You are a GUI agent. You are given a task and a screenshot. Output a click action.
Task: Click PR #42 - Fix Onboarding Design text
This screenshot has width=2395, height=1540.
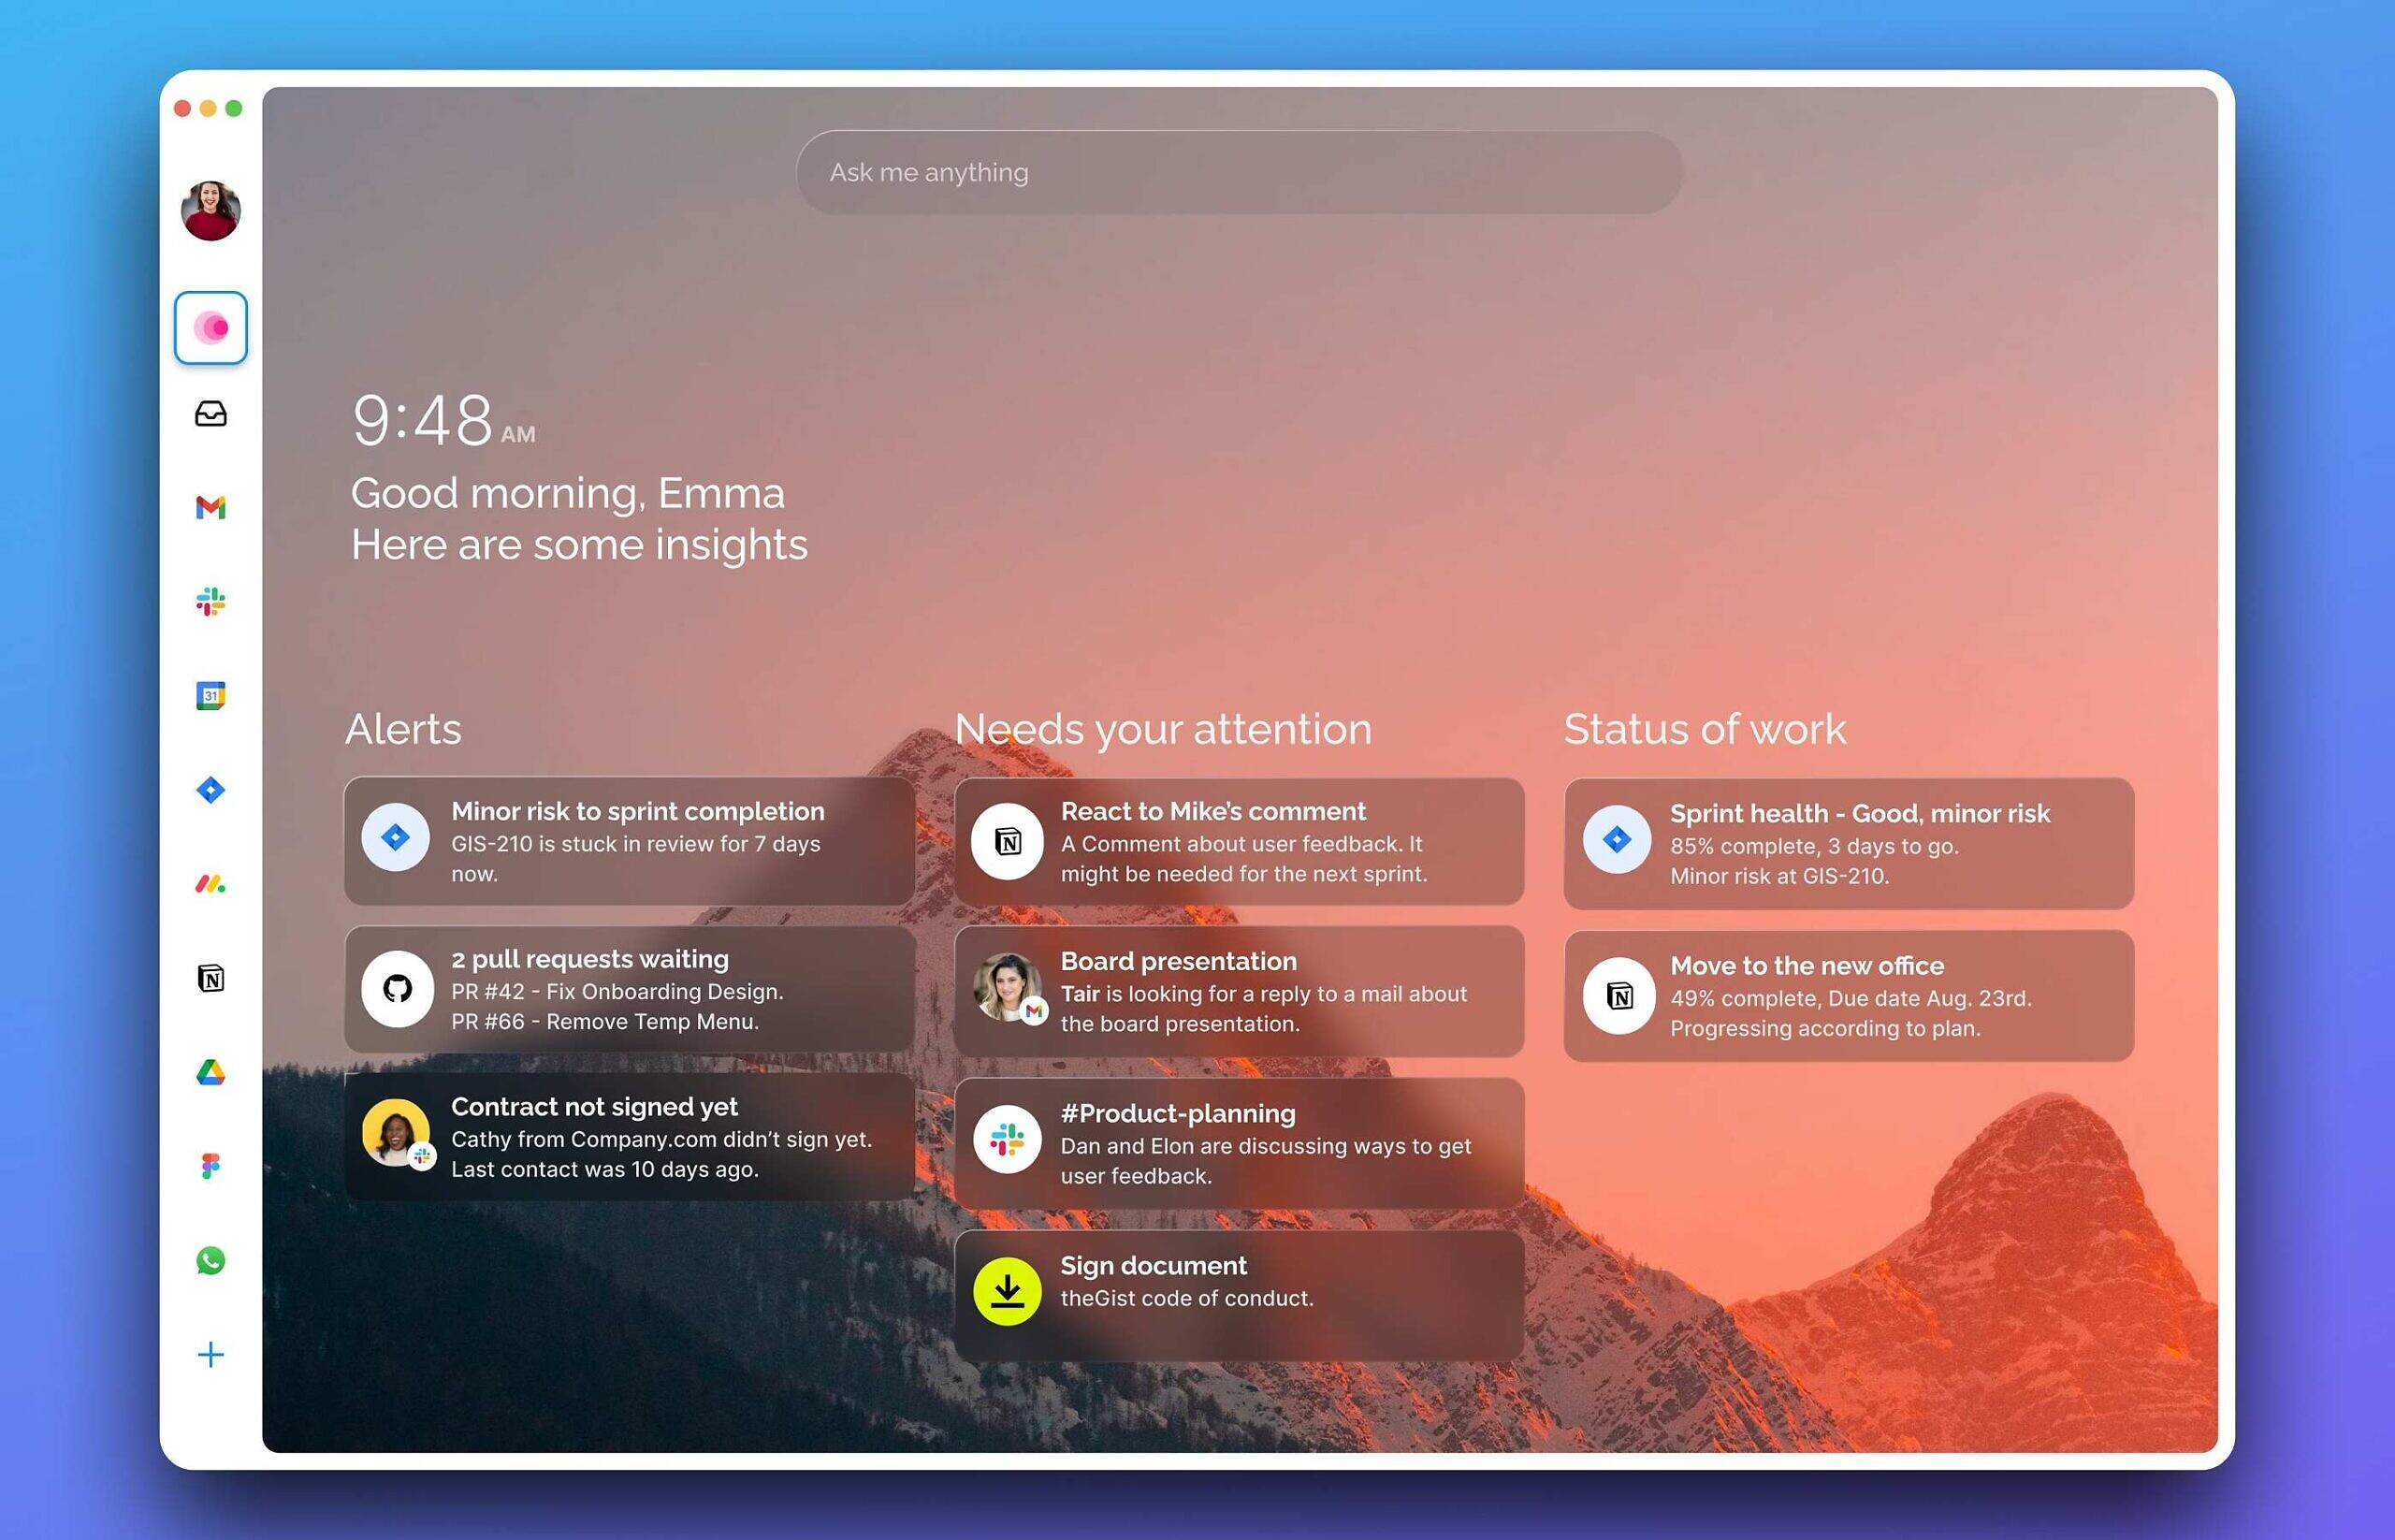point(617,991)
